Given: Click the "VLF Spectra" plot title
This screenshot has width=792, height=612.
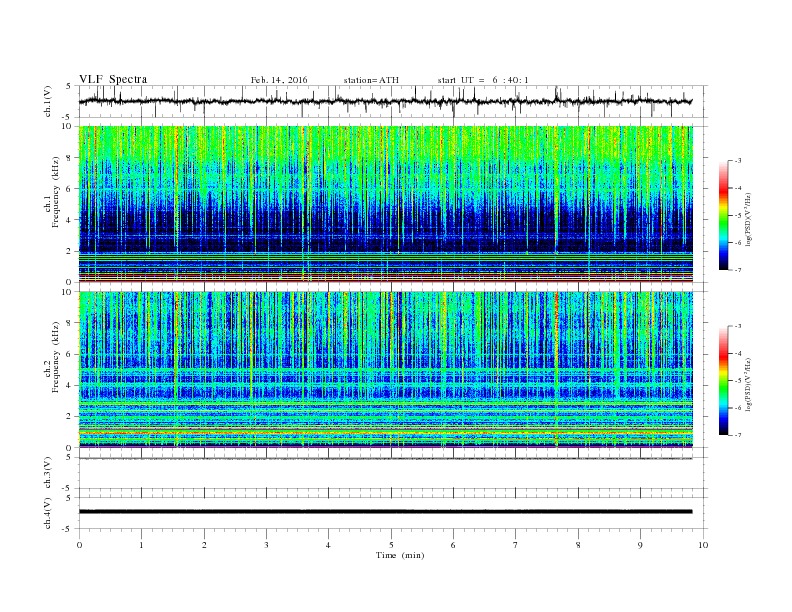Looking at the screenshot, I should (x=113, y=79).
